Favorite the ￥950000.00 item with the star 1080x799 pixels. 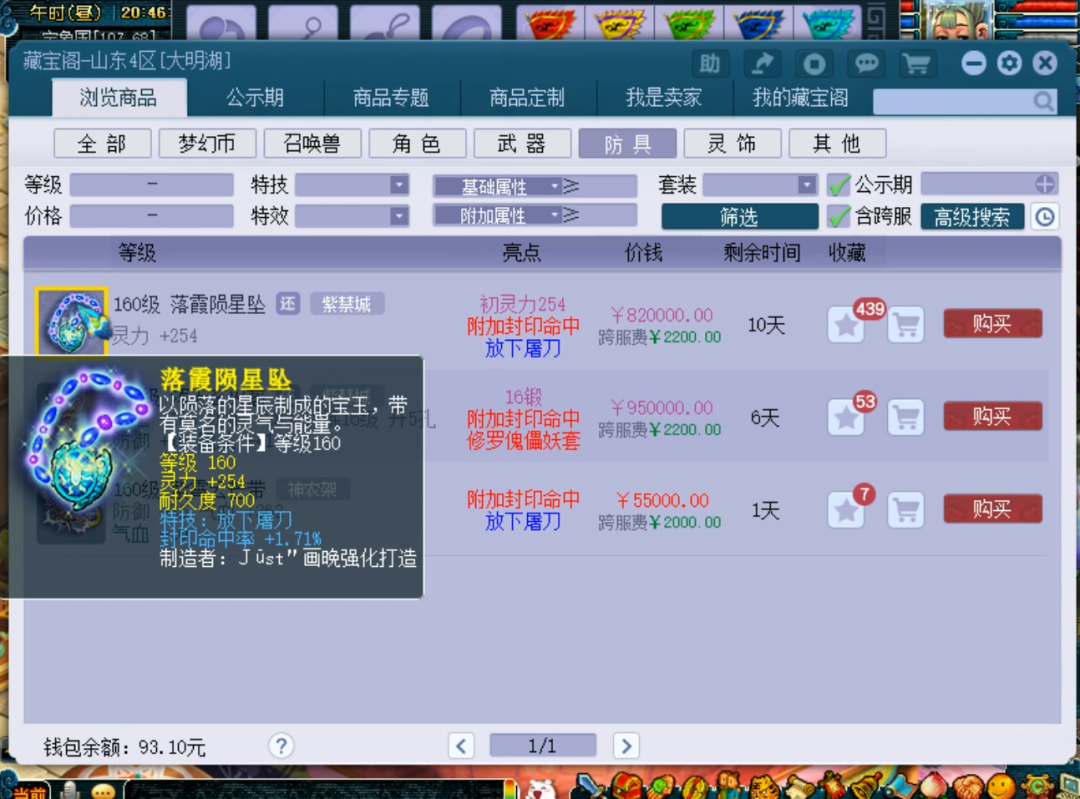pyautogui.click(x=847, y=417)
